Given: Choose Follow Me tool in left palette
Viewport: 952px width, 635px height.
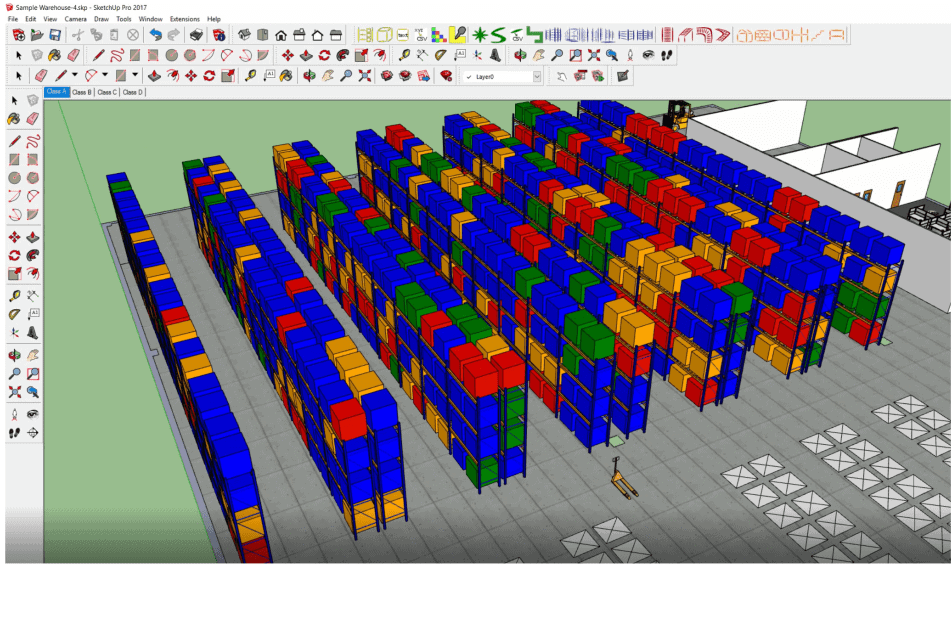Looking at the screenshot, I should click(33, 255).
